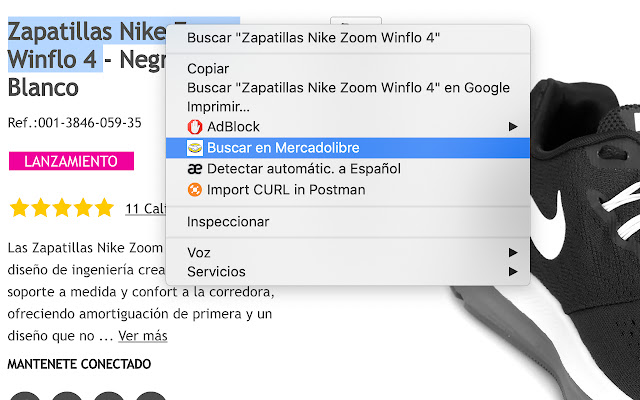Select Buscar "Zapatillas Nike Zoom Winflo 4" en Google
The height and width of the screenshot is (400, 640).
(x=348, y=88)
